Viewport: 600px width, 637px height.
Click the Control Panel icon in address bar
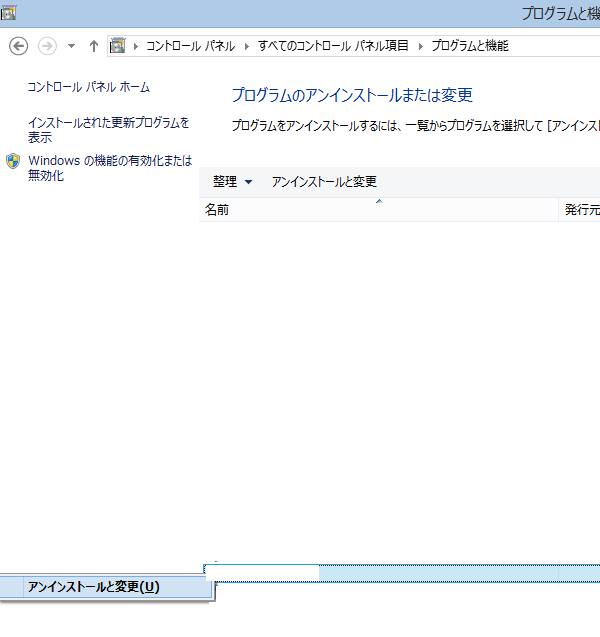click(x=117, y=46)
